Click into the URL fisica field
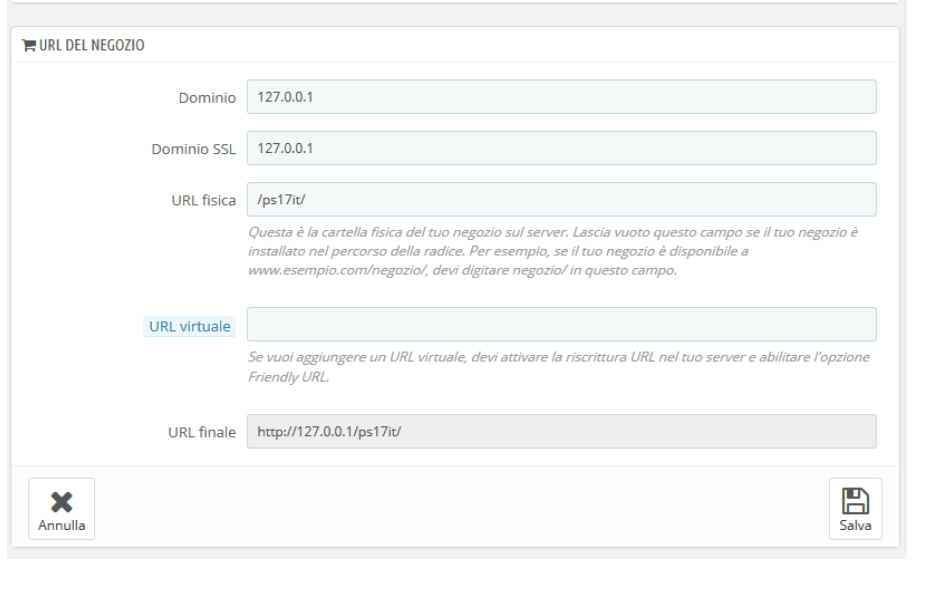This screenshot has width=943, height=604. [561, 199]
